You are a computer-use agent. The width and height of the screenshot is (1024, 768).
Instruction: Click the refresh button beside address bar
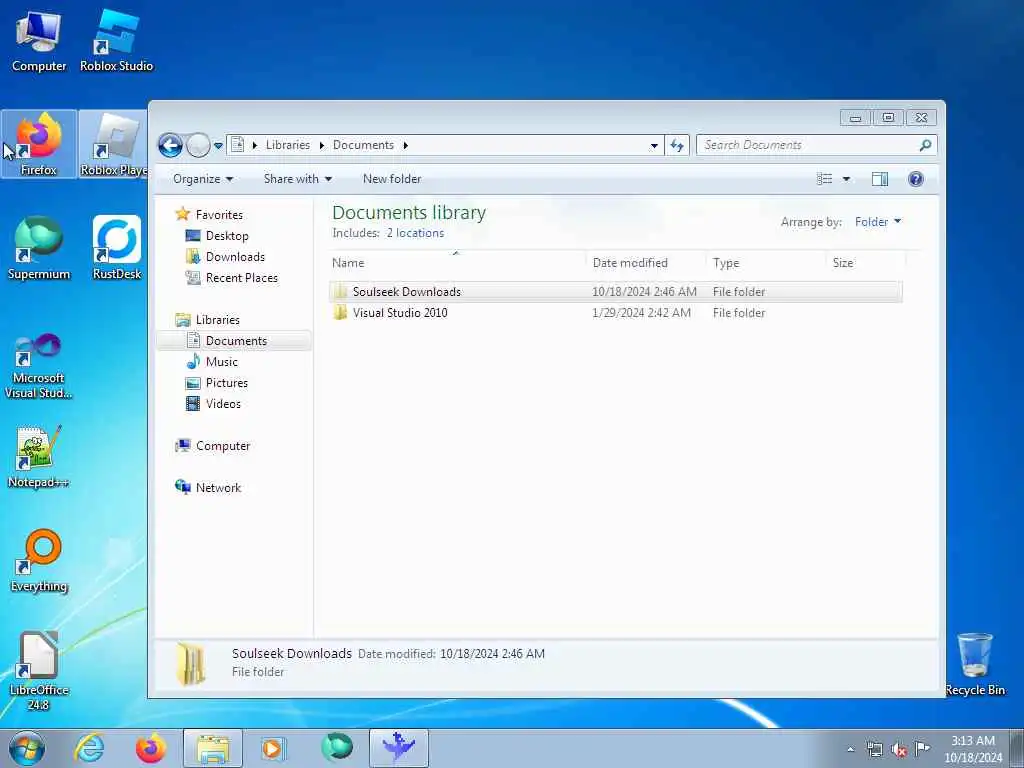pyautogui.click(x=677, y=145)
